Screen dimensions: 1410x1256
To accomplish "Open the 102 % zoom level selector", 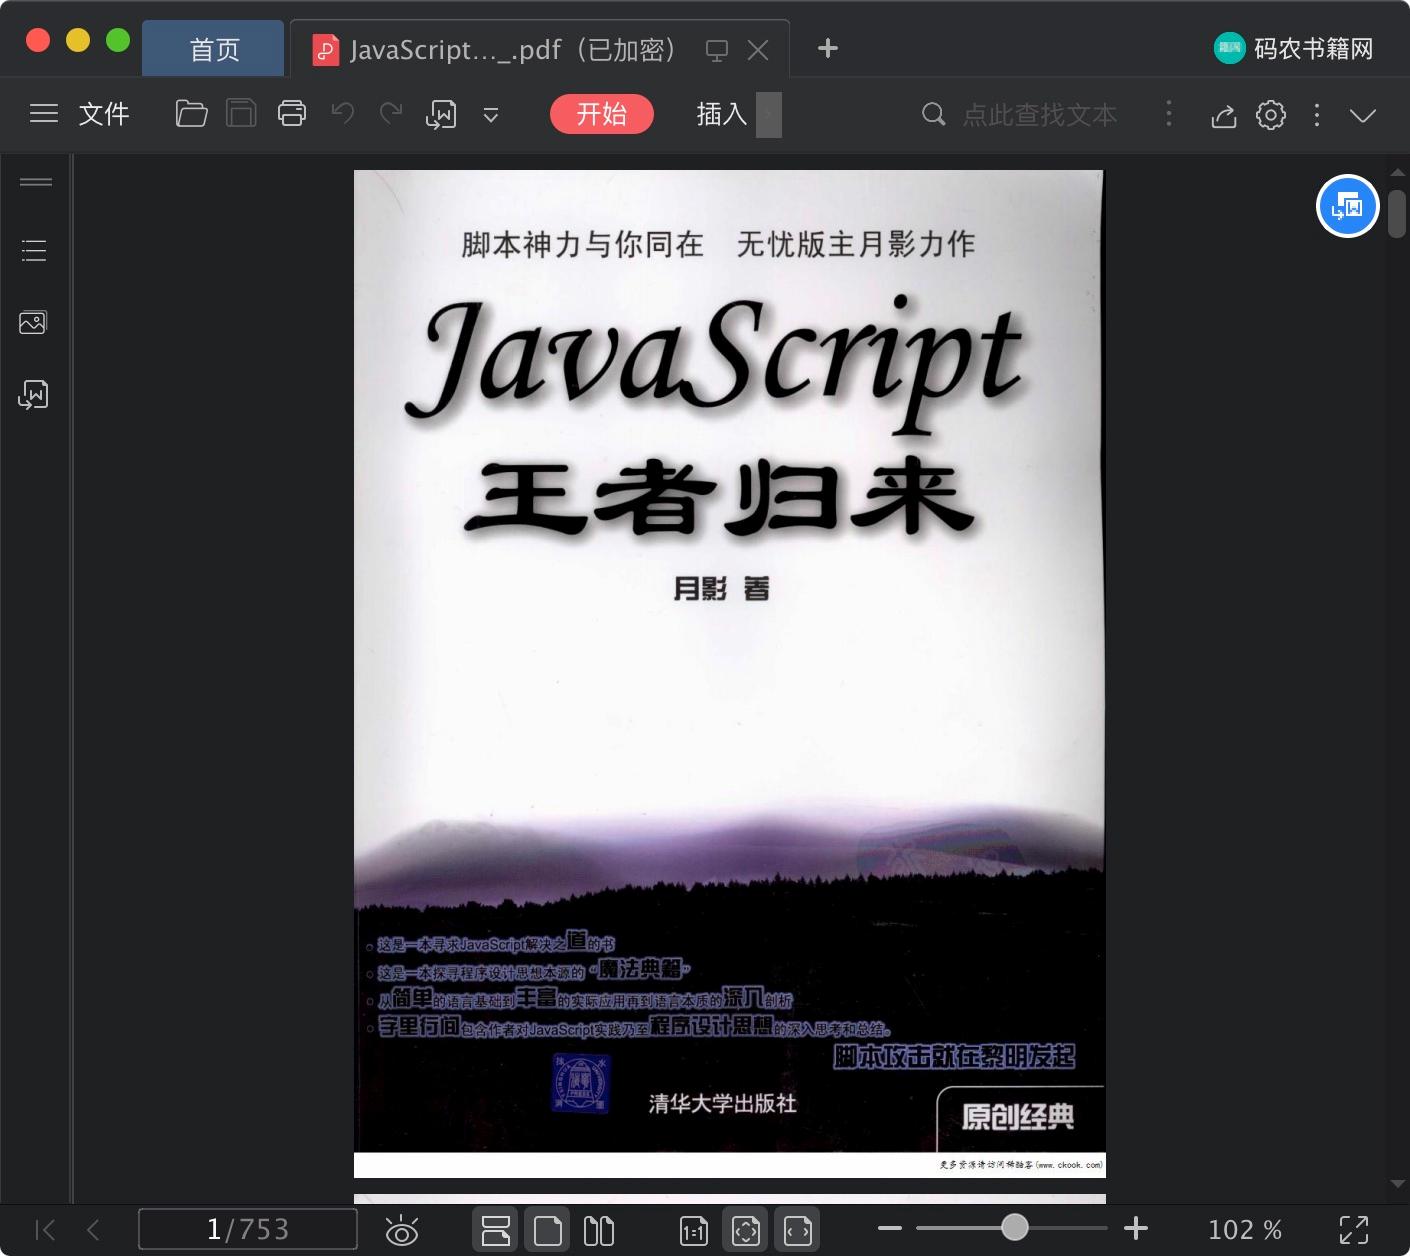I will pos(1245,1229).
